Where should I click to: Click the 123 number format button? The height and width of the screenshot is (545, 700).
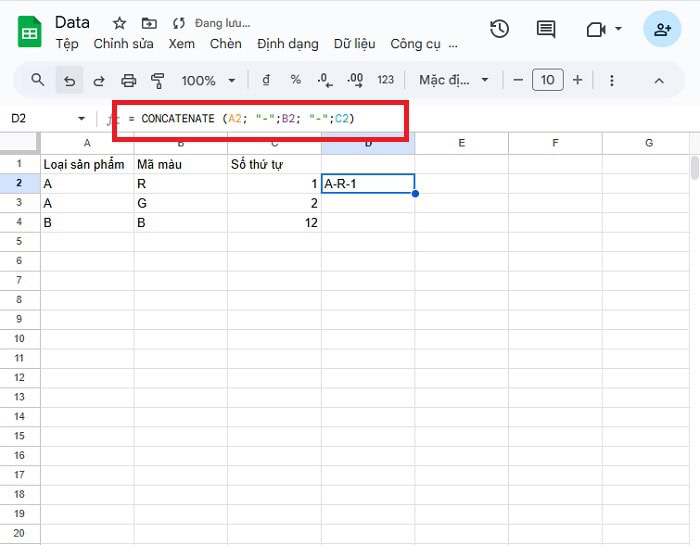coord(385,80)
